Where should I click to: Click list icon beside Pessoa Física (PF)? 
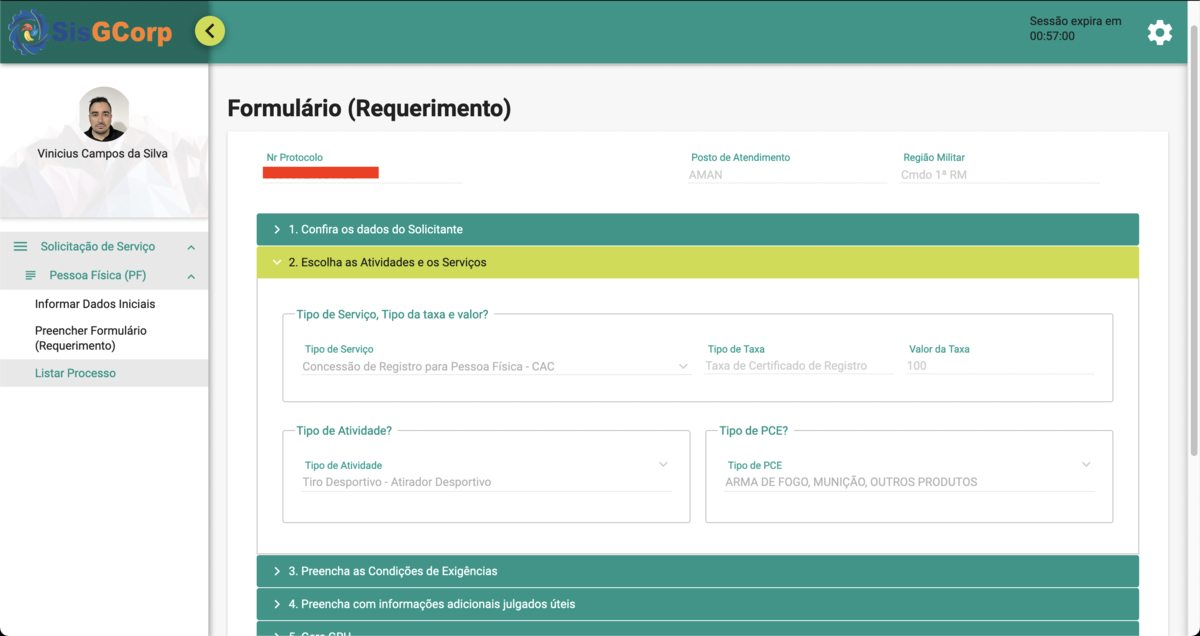point(31,275)
